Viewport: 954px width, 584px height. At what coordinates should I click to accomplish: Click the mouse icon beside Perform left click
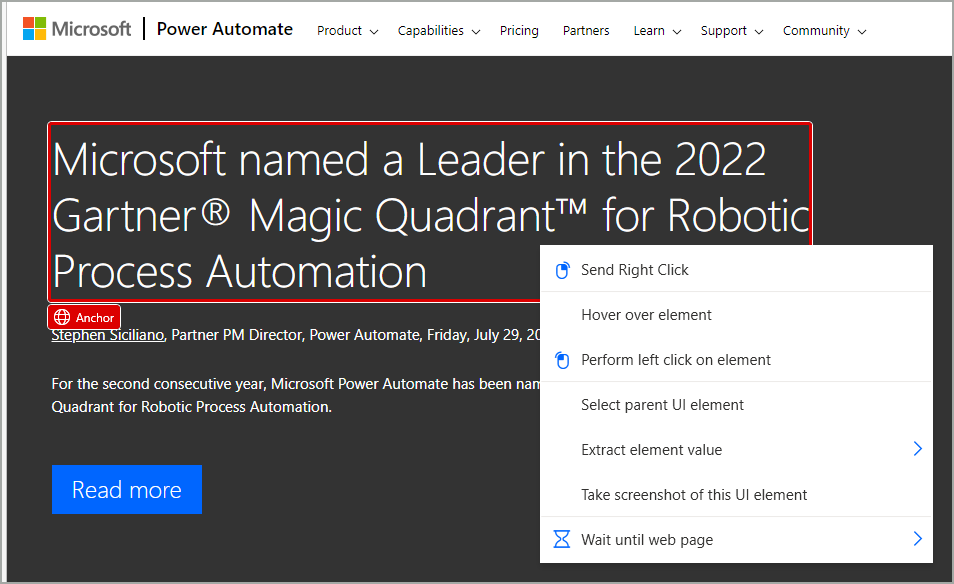click(562, 360)
